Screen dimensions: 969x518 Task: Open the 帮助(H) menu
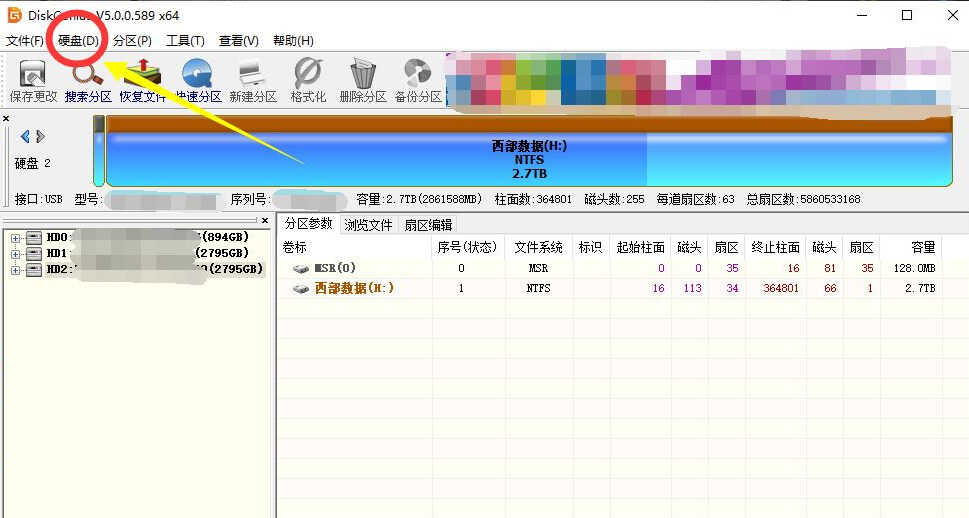(x=294, y=41)
